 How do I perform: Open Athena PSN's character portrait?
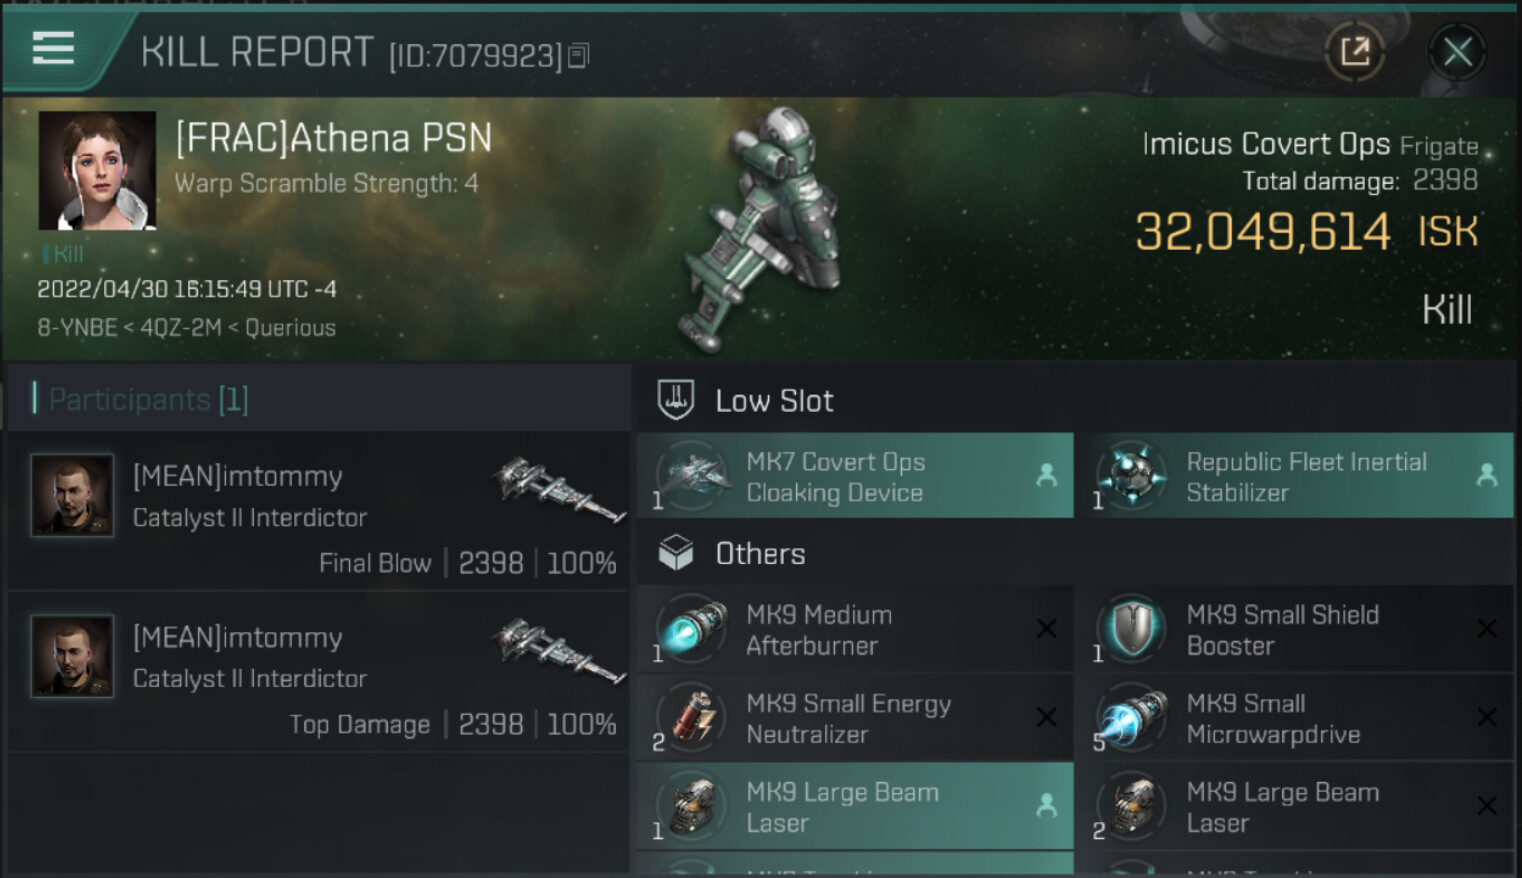click(x=97, y=170)
